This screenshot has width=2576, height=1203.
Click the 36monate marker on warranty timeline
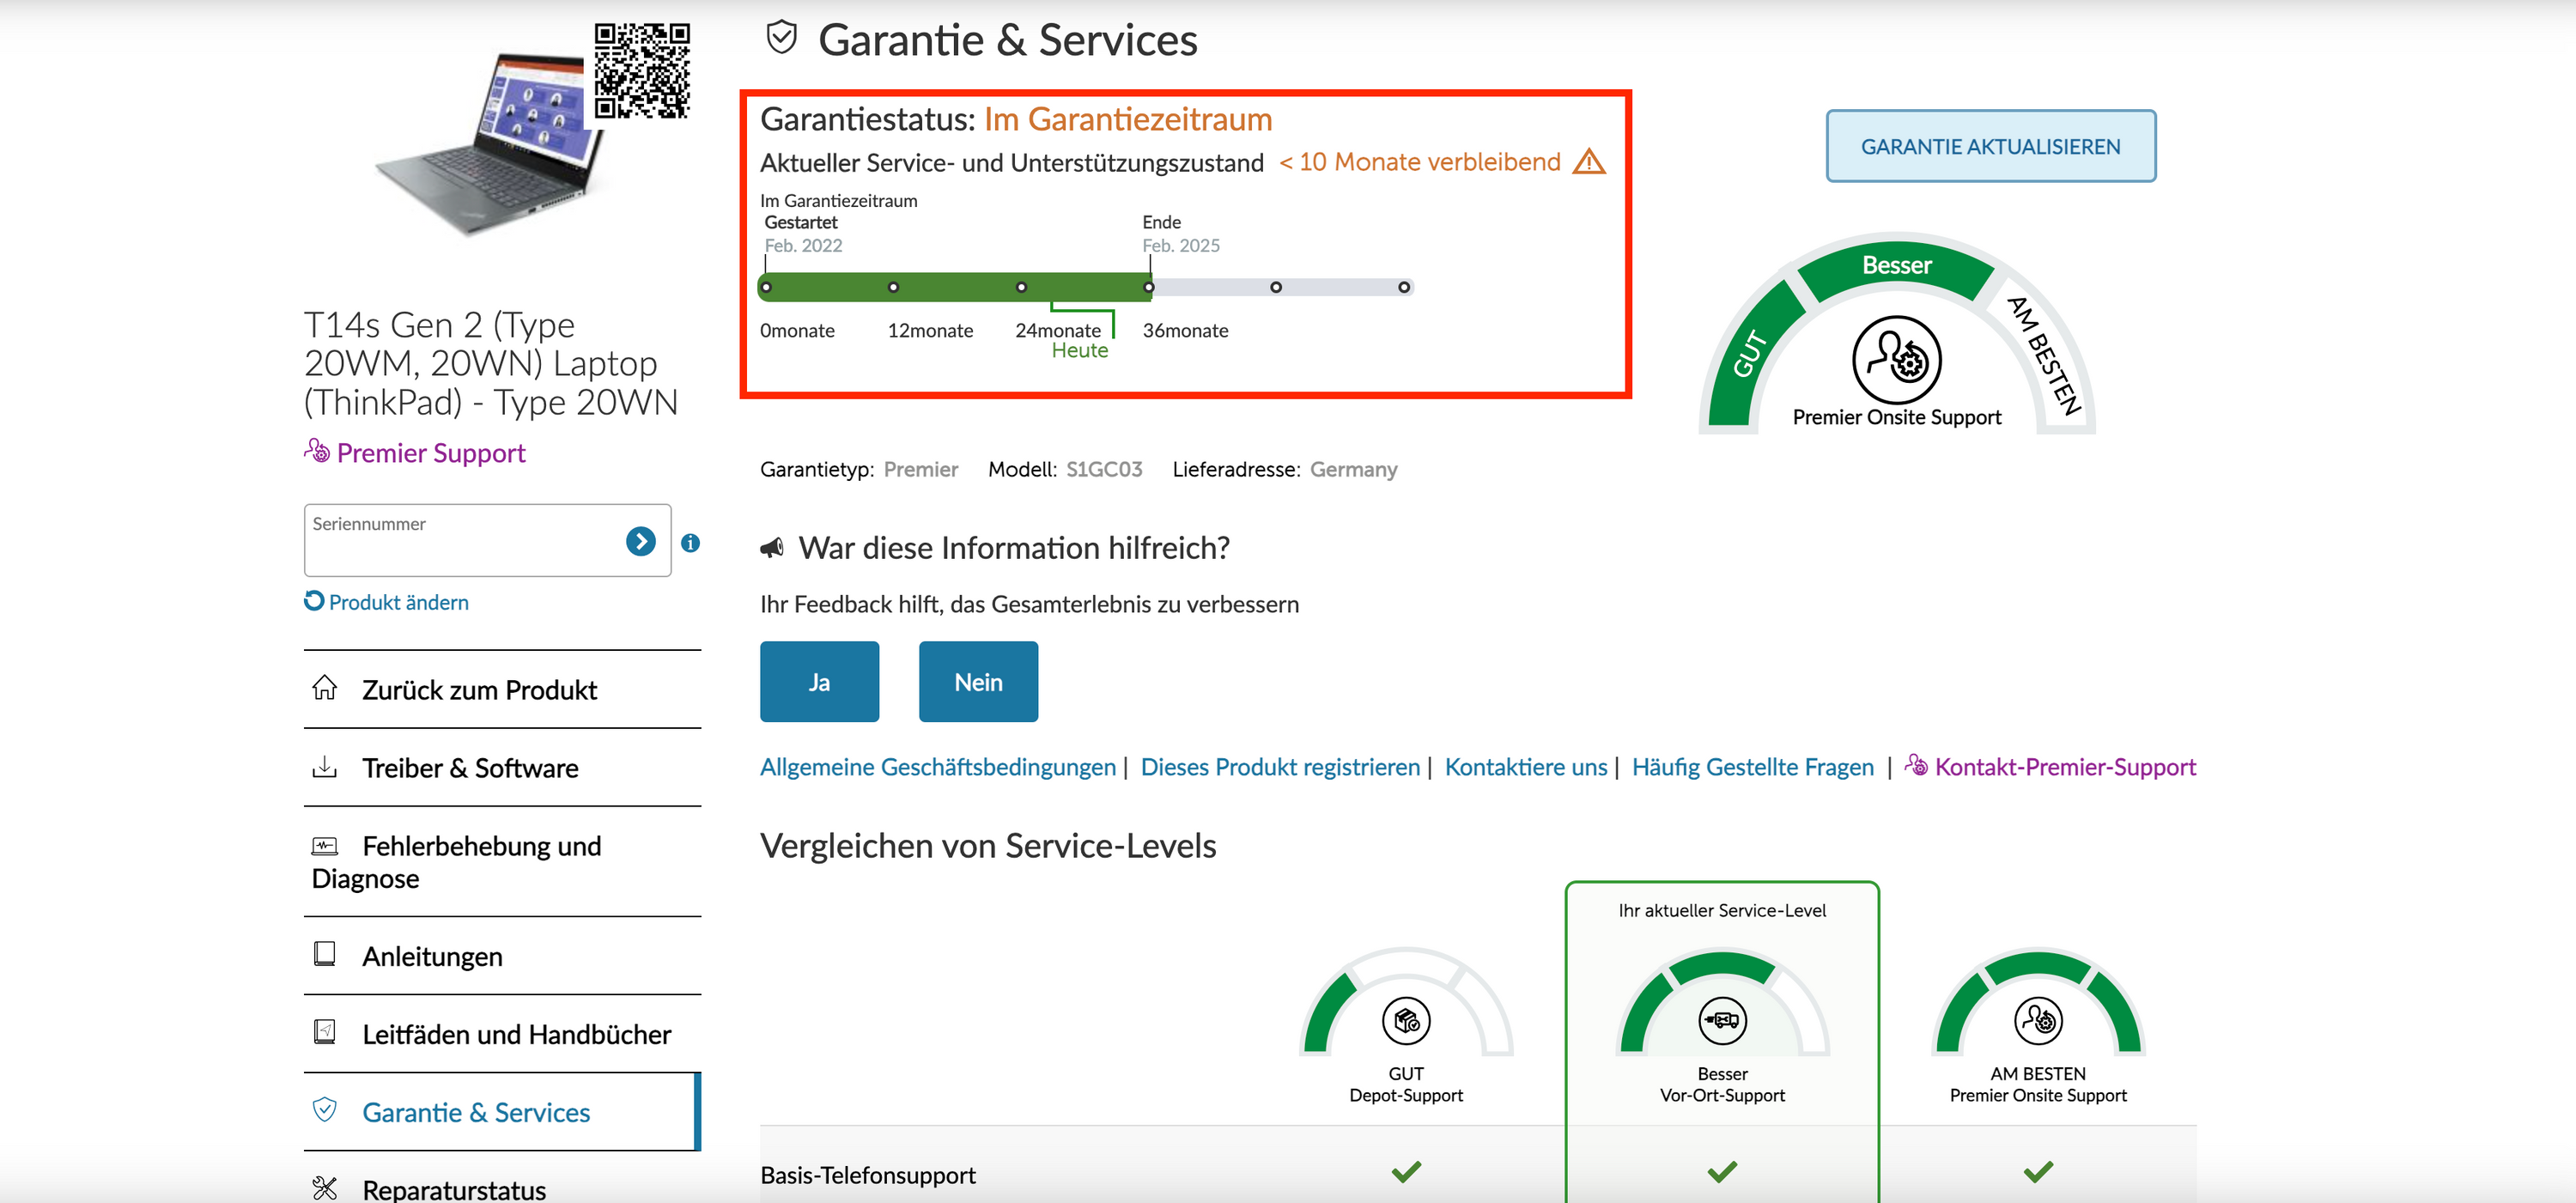click(x=1149, y=288)
